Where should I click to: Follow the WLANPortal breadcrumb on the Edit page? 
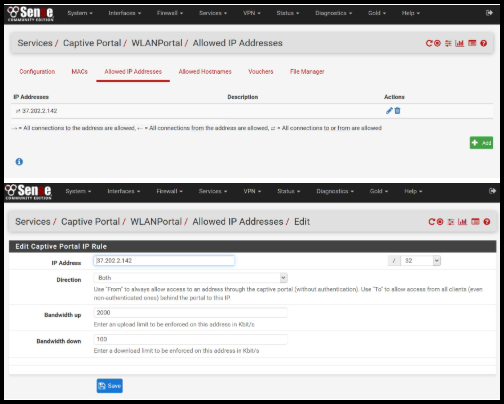[x=156, y=222]
